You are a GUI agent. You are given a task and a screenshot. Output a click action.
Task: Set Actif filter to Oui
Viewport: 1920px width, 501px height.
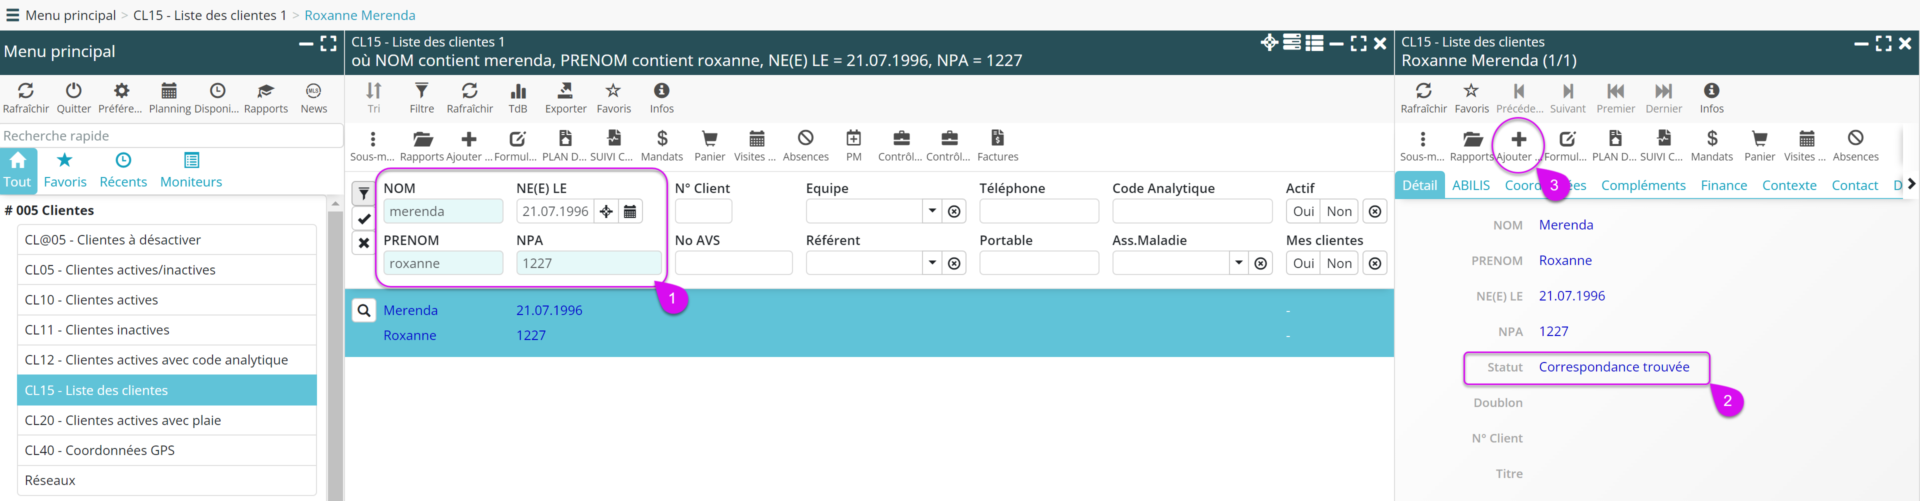pos(1303,212)
